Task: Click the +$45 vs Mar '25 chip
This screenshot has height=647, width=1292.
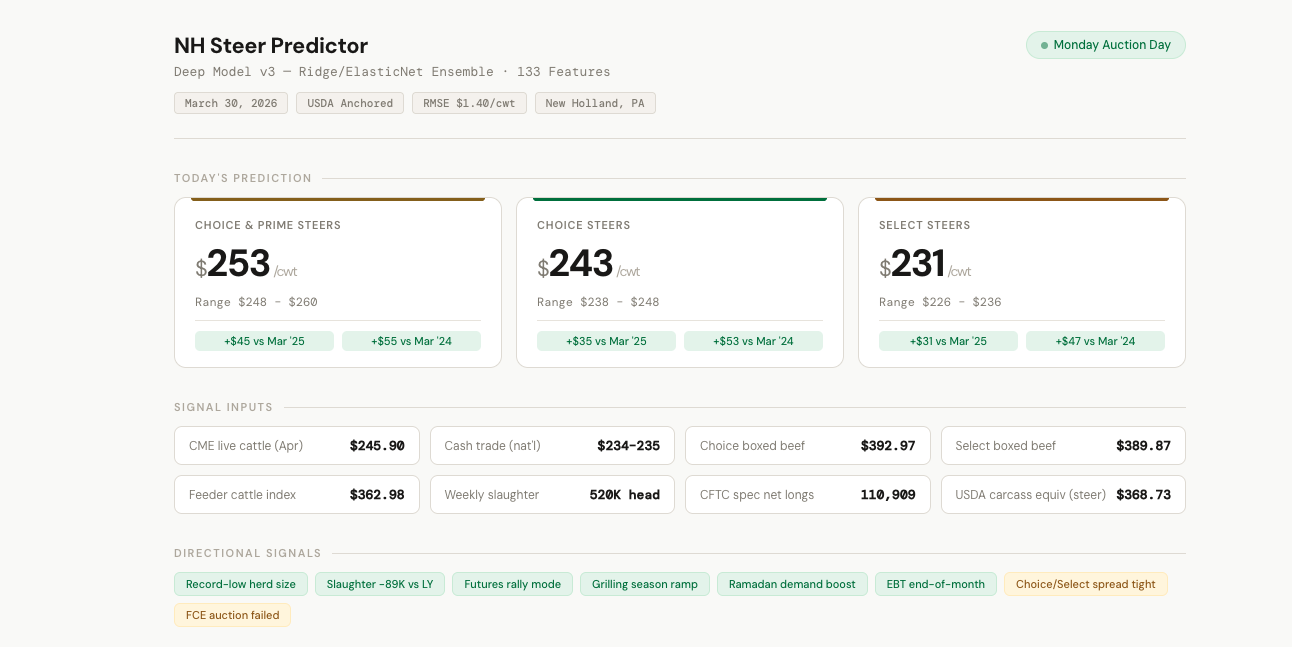Action: click(264, 341)
